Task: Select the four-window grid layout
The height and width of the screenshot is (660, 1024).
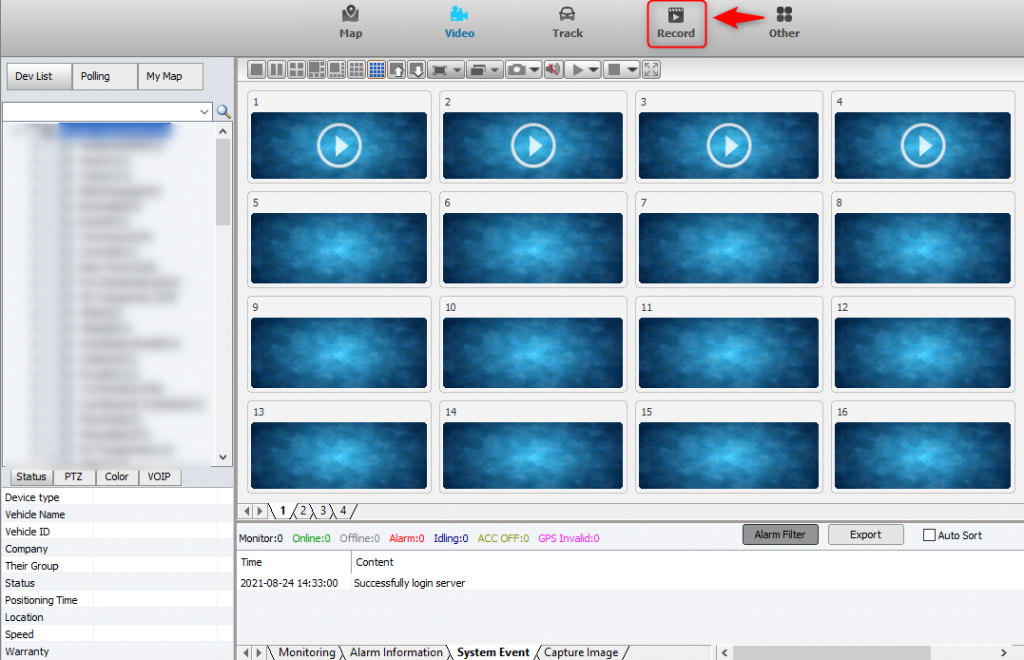Action: (x=297, y=70)
